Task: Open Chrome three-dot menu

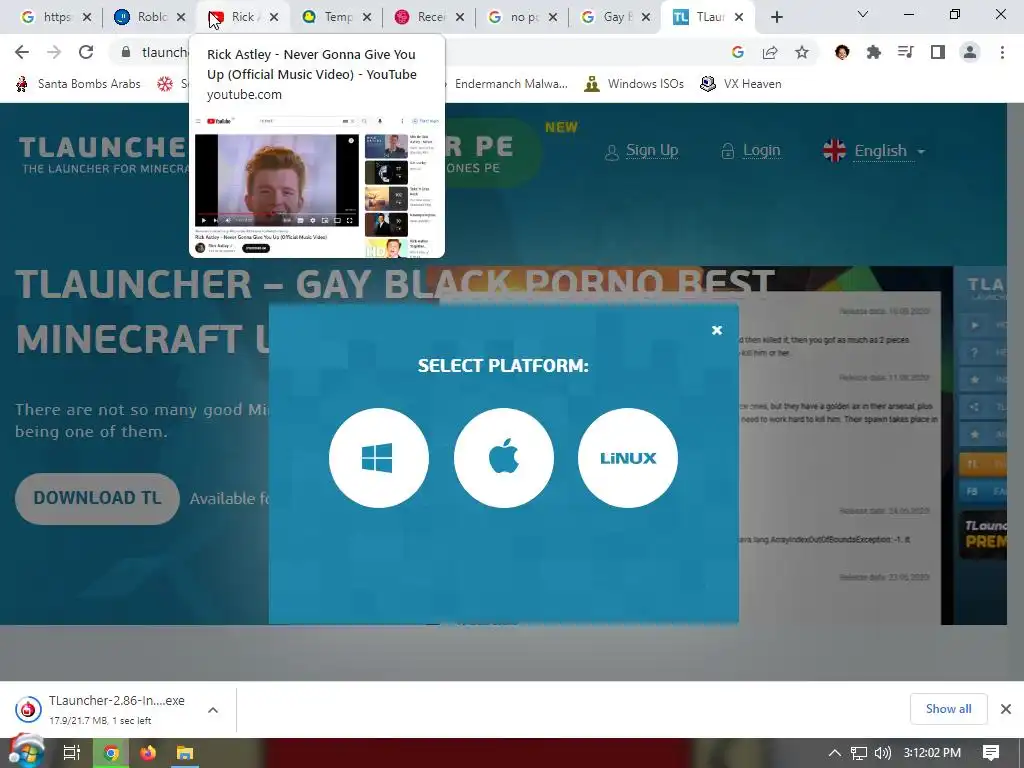Action: [1002, 52]
